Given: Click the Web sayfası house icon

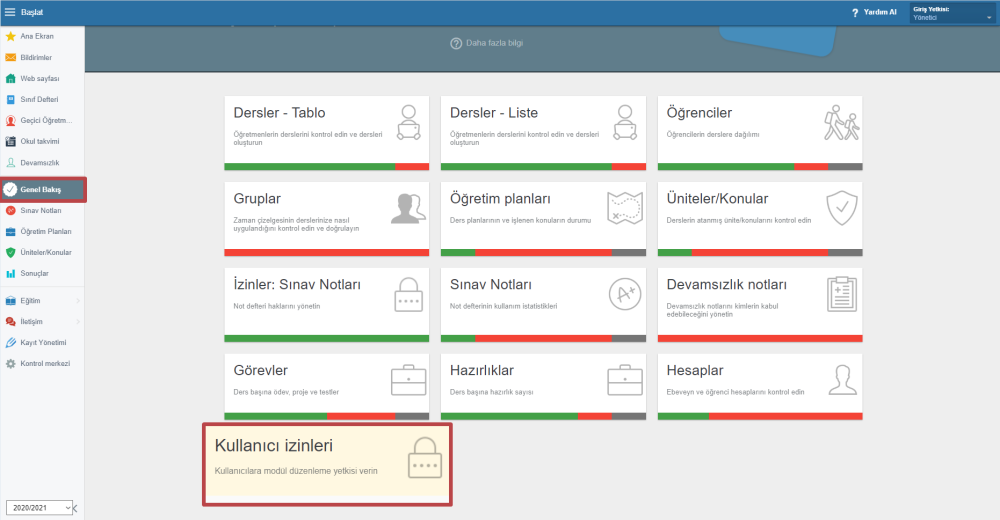Looking at the screenshot, I should coord(10,78).
